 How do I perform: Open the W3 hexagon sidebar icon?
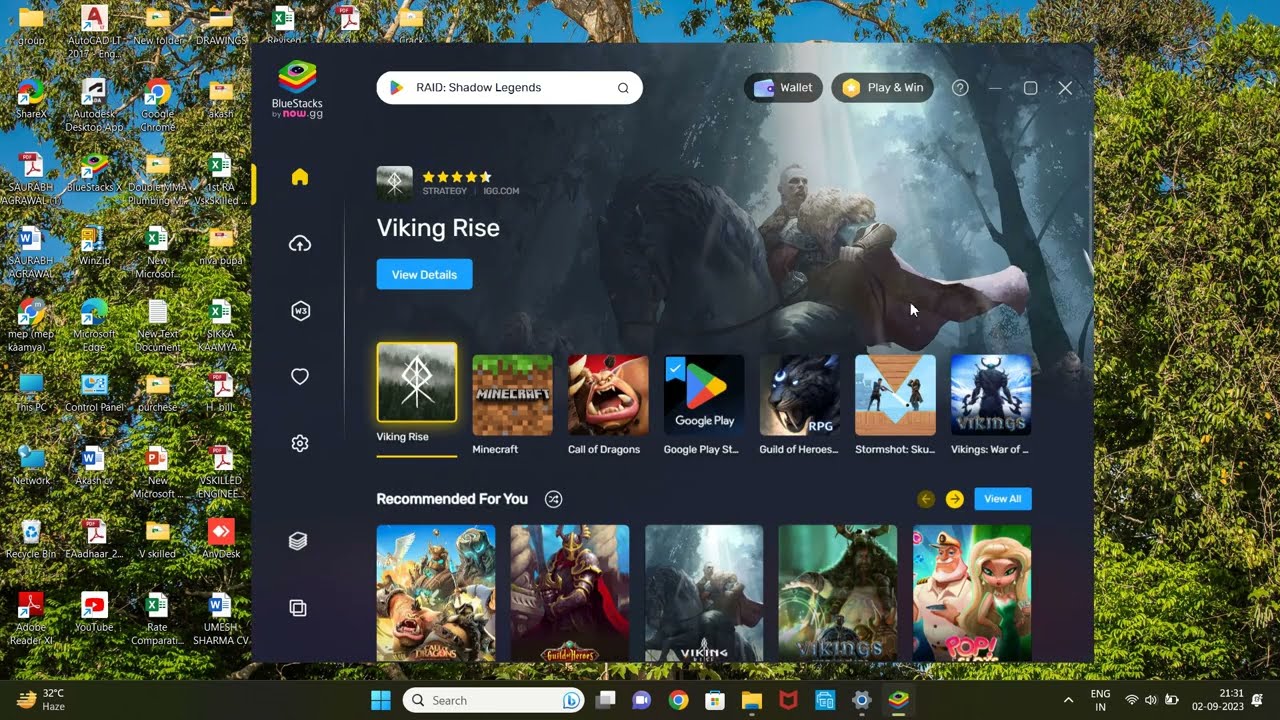coord(299,311)
